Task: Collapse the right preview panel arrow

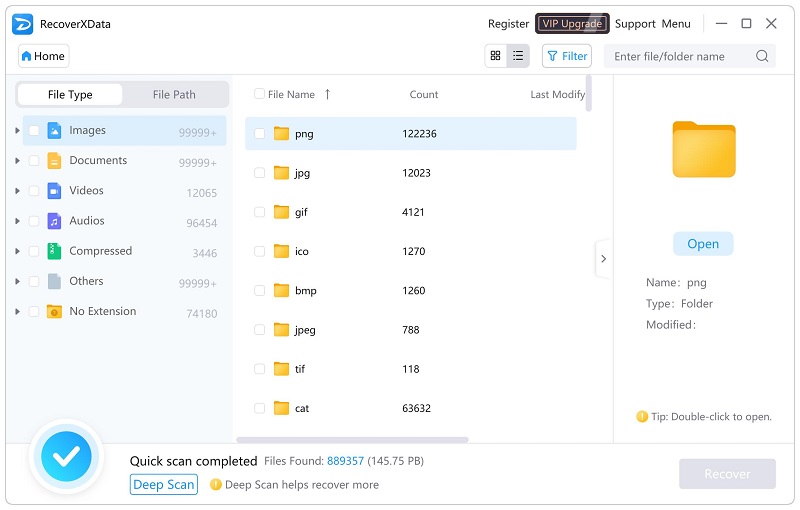Action: 602,259
